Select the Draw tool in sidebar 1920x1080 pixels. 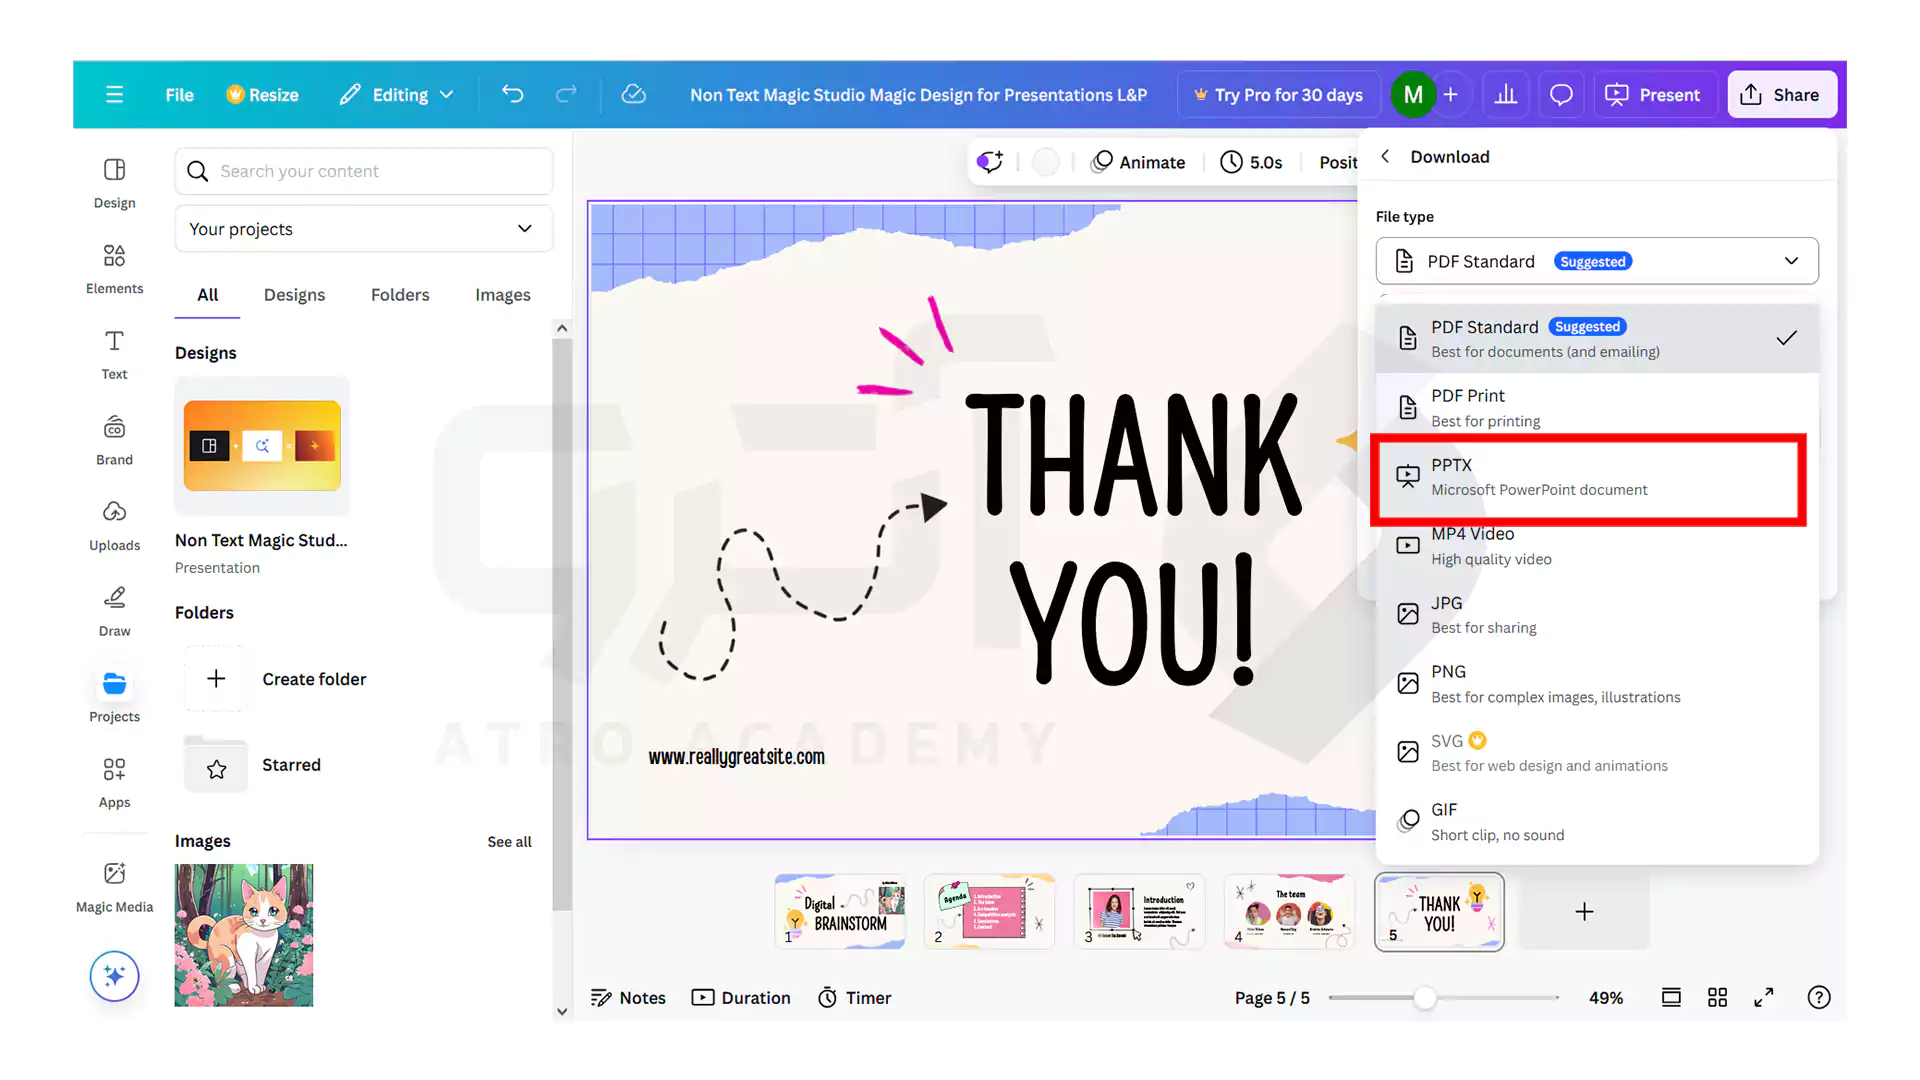click(114, 611)
